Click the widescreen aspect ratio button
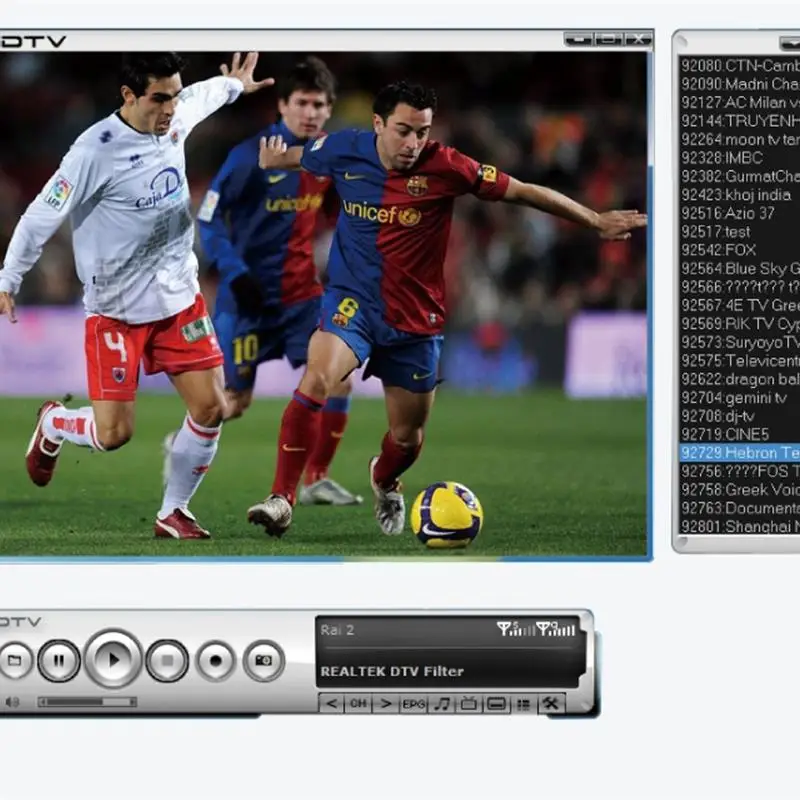Screen dimensions: 800x800 496,704
